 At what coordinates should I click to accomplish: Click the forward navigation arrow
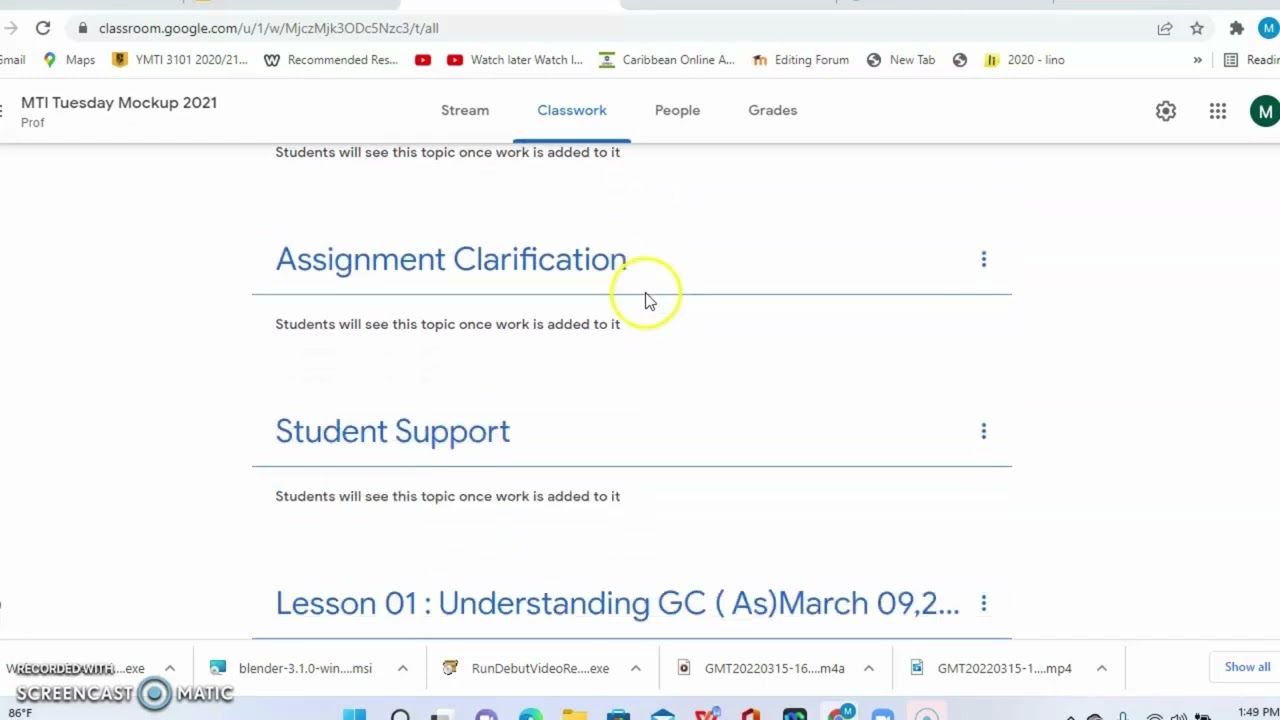coord(10,28)
